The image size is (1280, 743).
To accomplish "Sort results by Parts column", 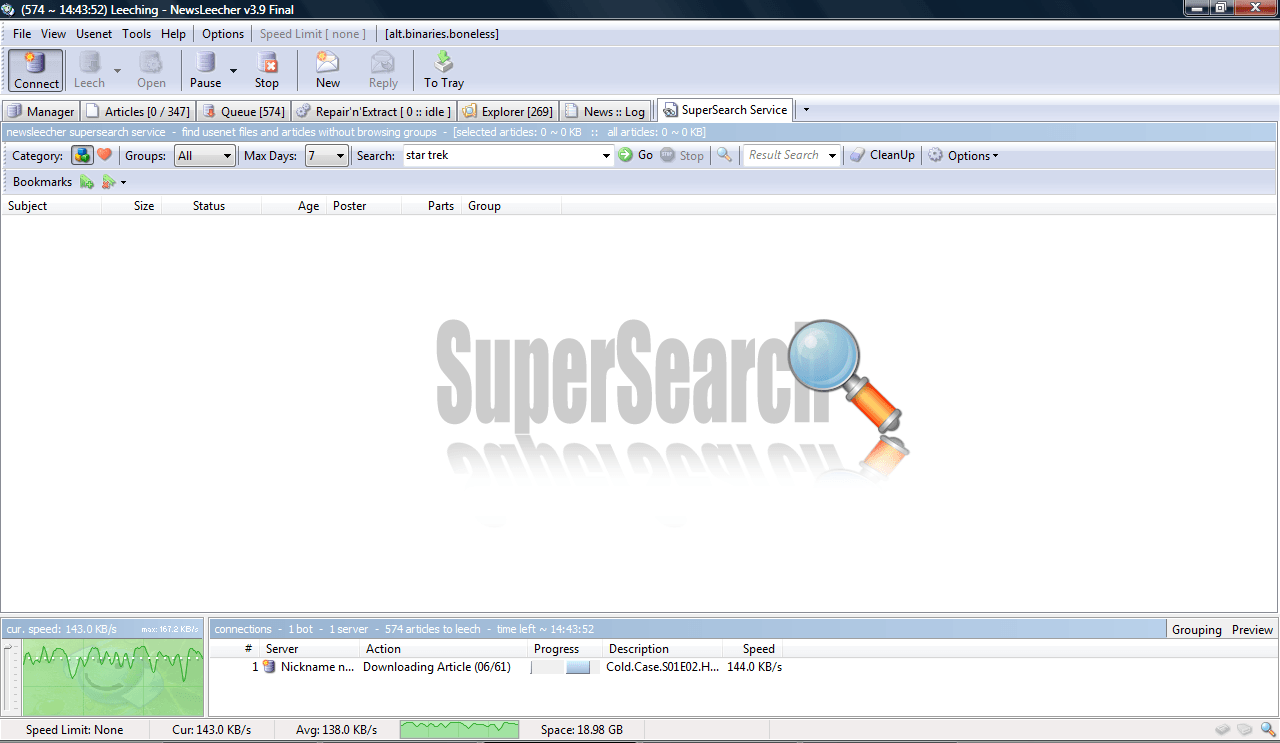I will [432, 206].
